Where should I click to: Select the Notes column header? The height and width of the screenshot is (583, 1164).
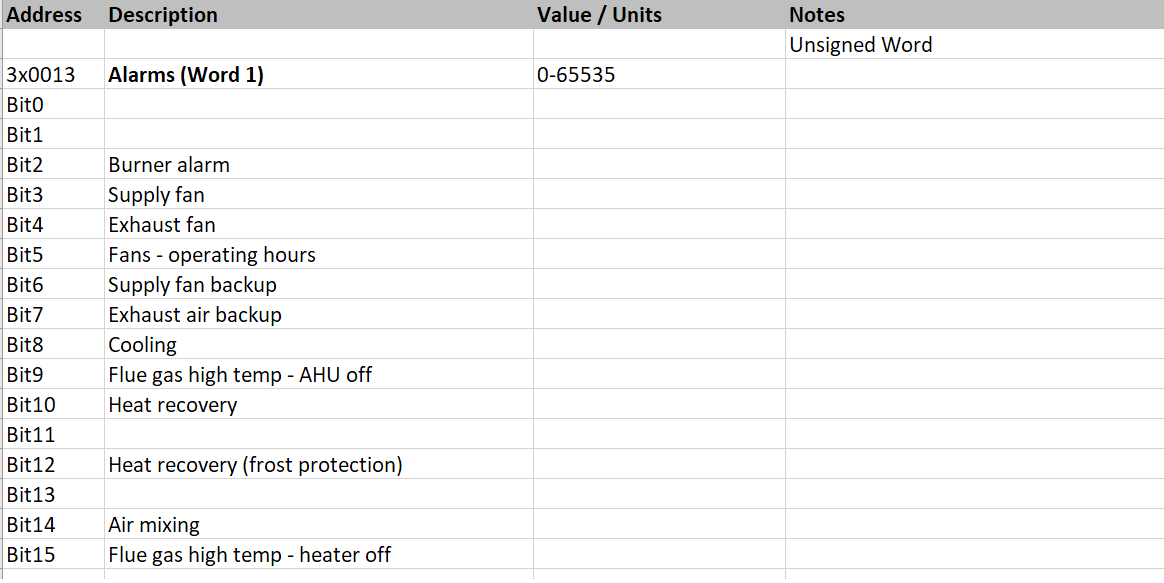(817, 15)
